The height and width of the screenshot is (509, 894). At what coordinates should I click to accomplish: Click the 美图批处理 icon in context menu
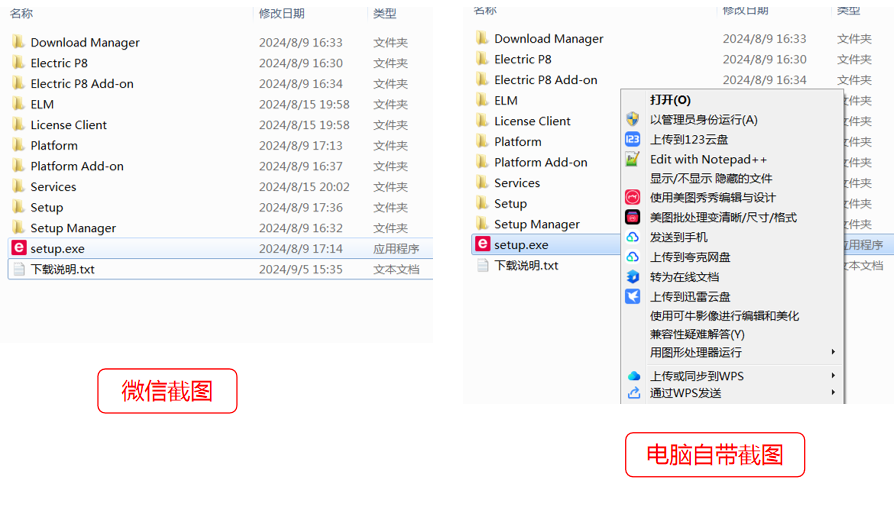pyautogui.click(x=632, y=217)
